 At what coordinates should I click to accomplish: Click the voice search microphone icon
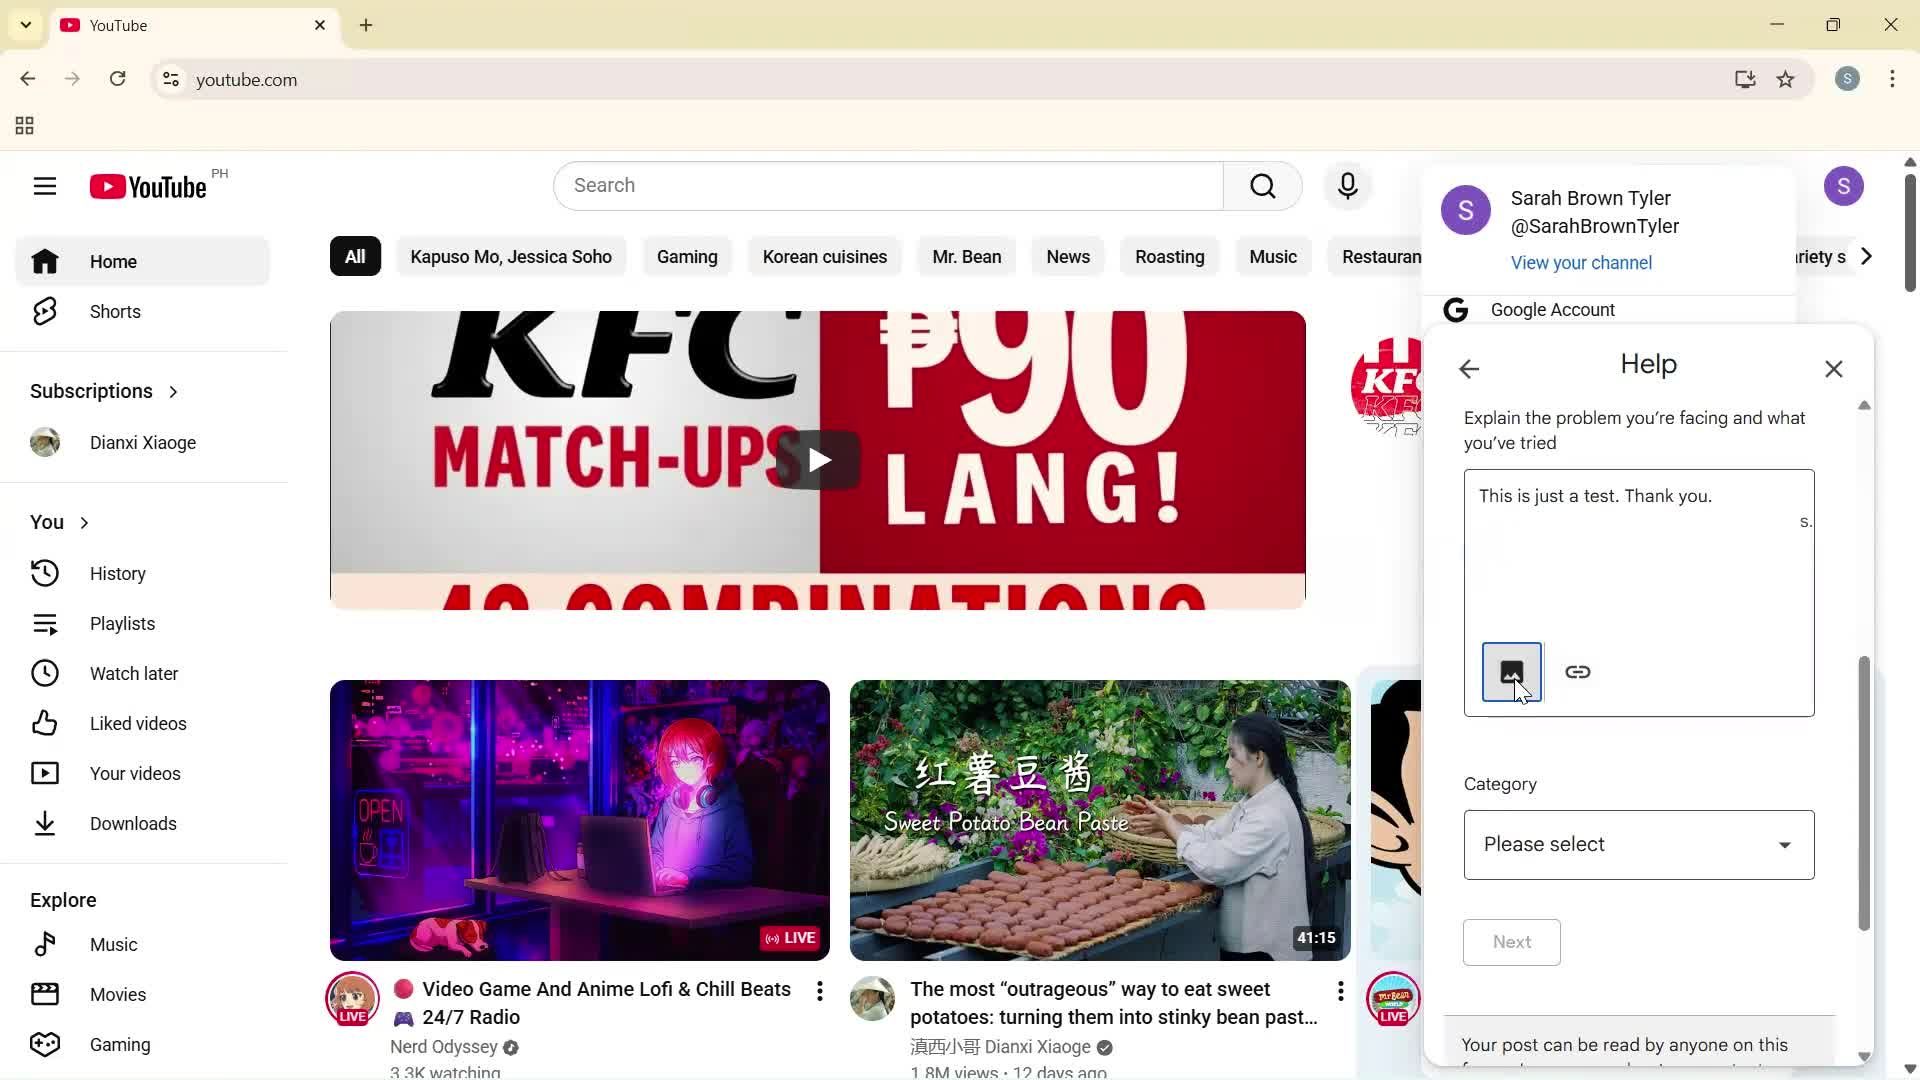click(1347, 185)
